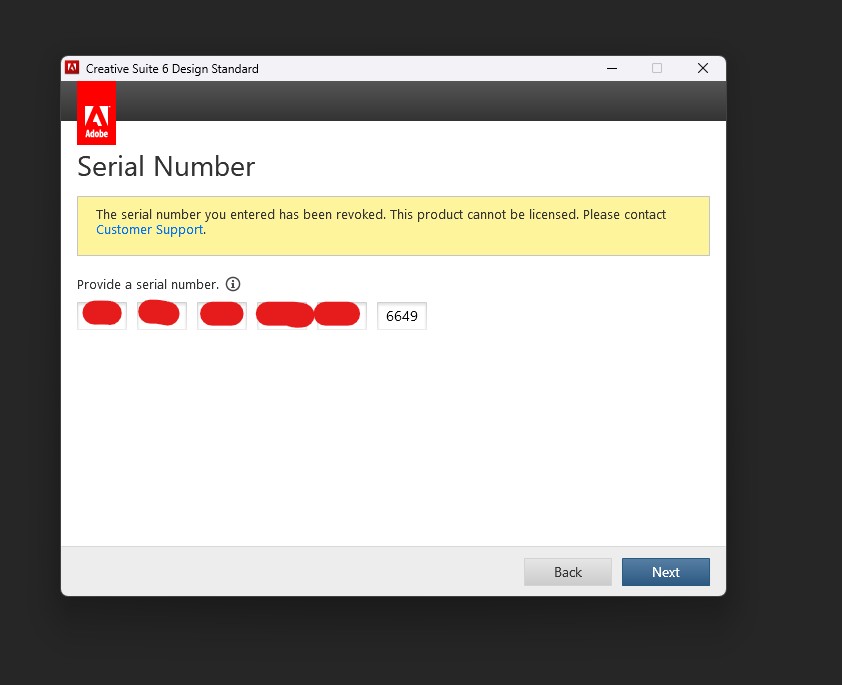Viewport: 843px width, 685px height.
Task: Click the Adobe logo in the header
Action: (96, 111)
